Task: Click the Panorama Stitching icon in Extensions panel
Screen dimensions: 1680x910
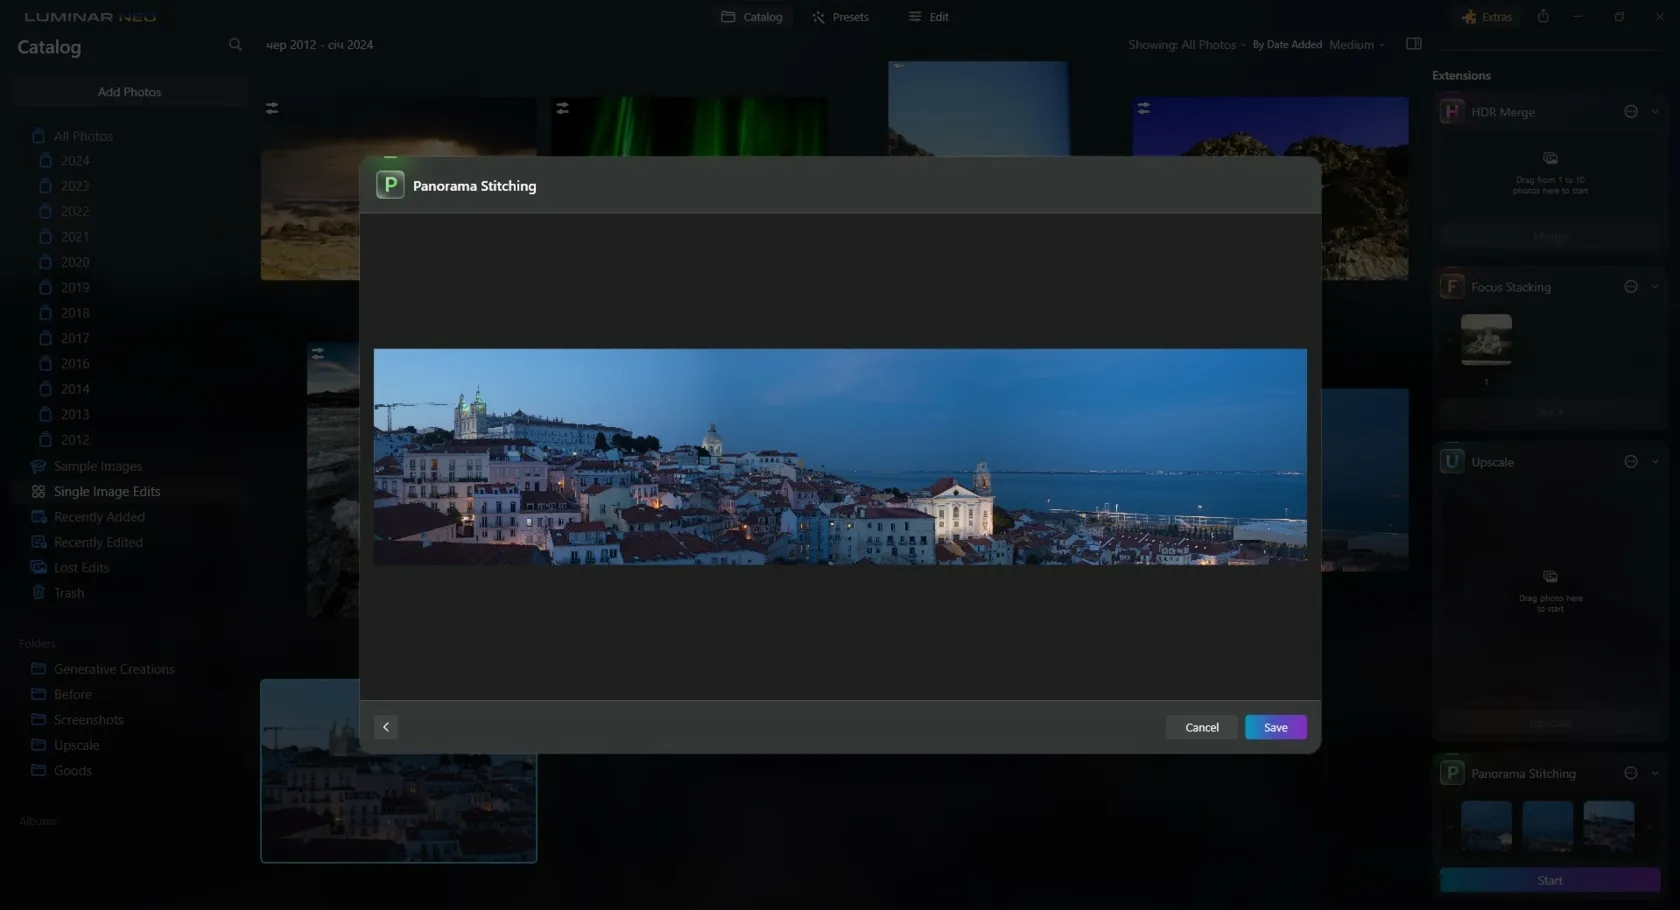Action: (x=1452, y=773)
